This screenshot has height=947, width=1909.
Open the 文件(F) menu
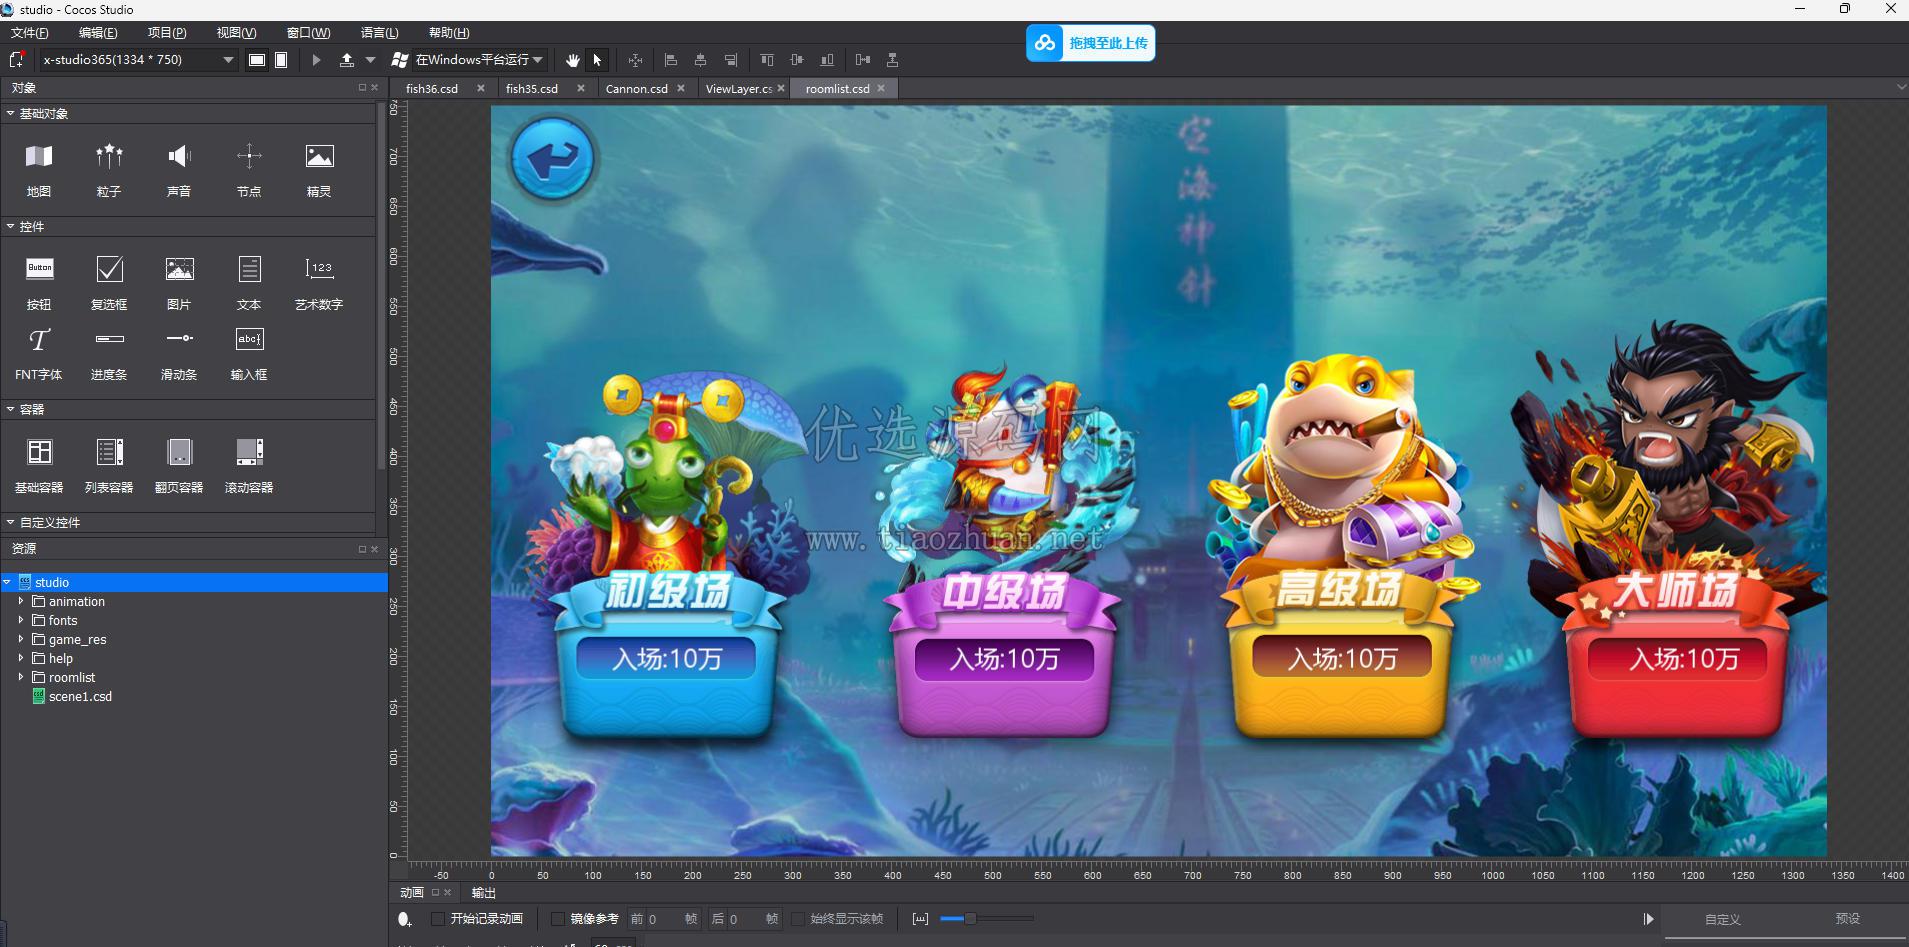coord(30,33)
